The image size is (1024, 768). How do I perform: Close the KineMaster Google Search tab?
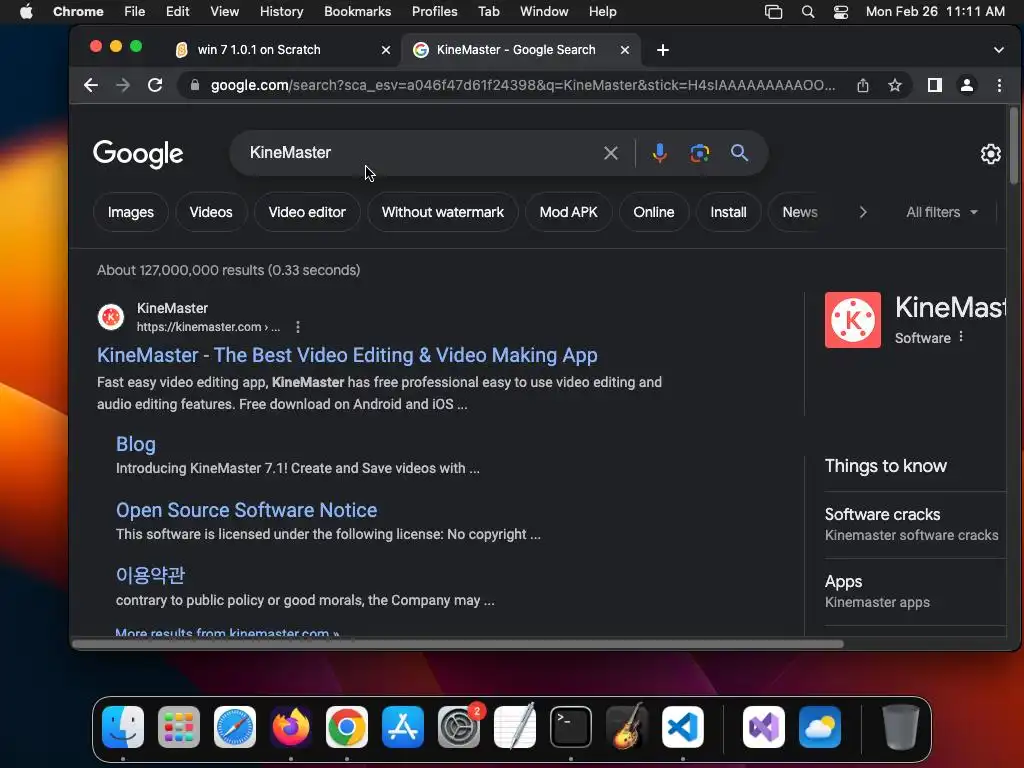(625, 50)
